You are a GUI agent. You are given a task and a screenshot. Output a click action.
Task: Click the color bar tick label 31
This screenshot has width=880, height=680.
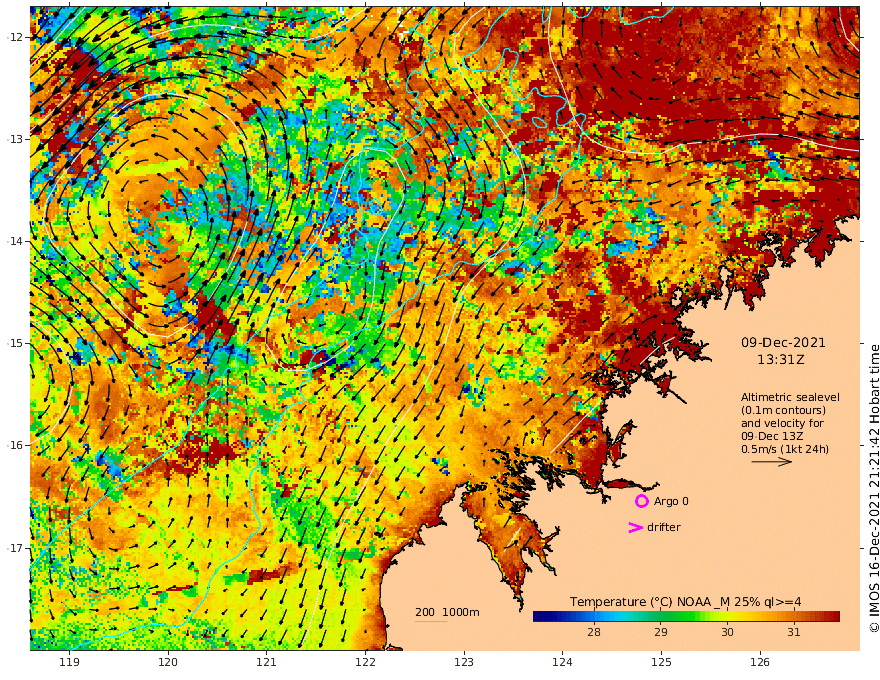click(794, 632)
